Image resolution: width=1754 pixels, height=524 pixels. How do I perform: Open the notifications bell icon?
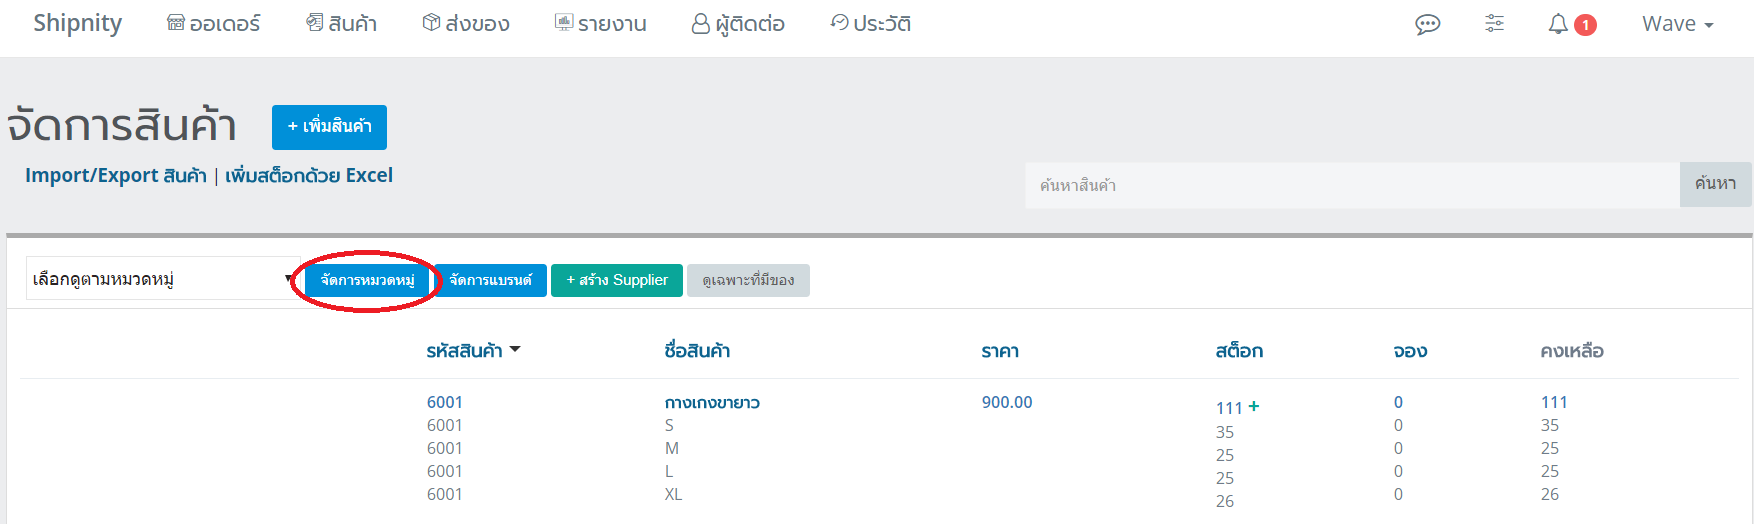pyautogui.click(x=1558, y=24)
